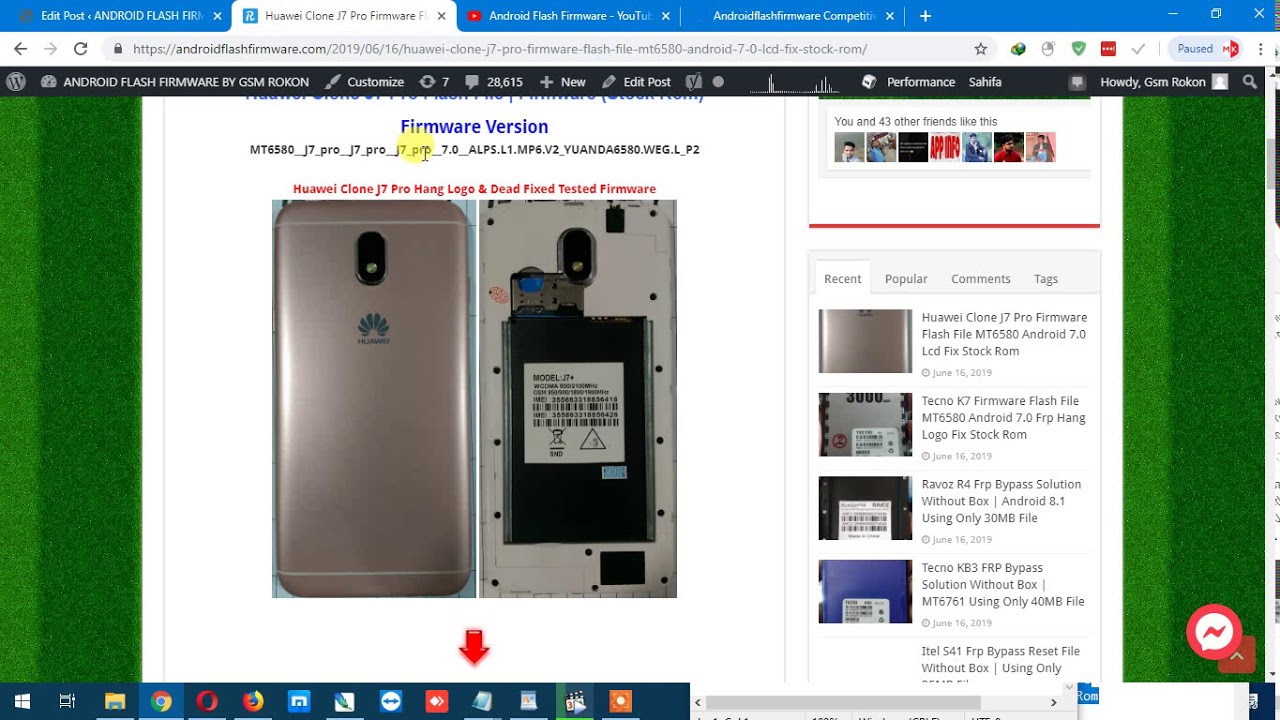Reload the current page

tap(81, 49)
